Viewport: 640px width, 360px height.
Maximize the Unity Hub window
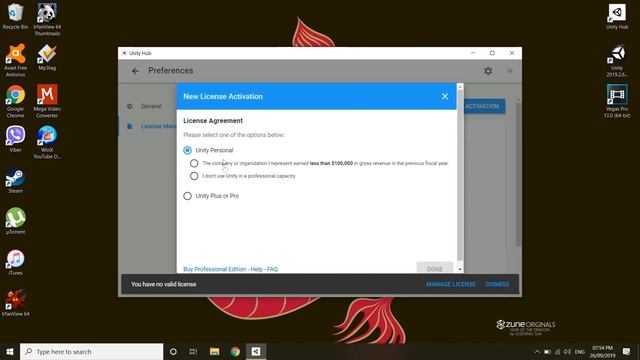[x=492, y=53]
